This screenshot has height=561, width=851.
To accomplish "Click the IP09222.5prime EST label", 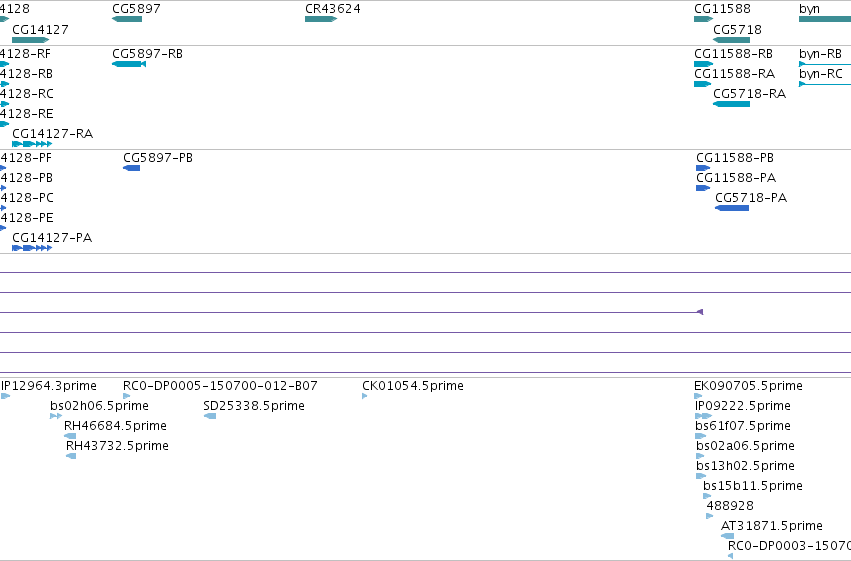I will tap(743, 406).
